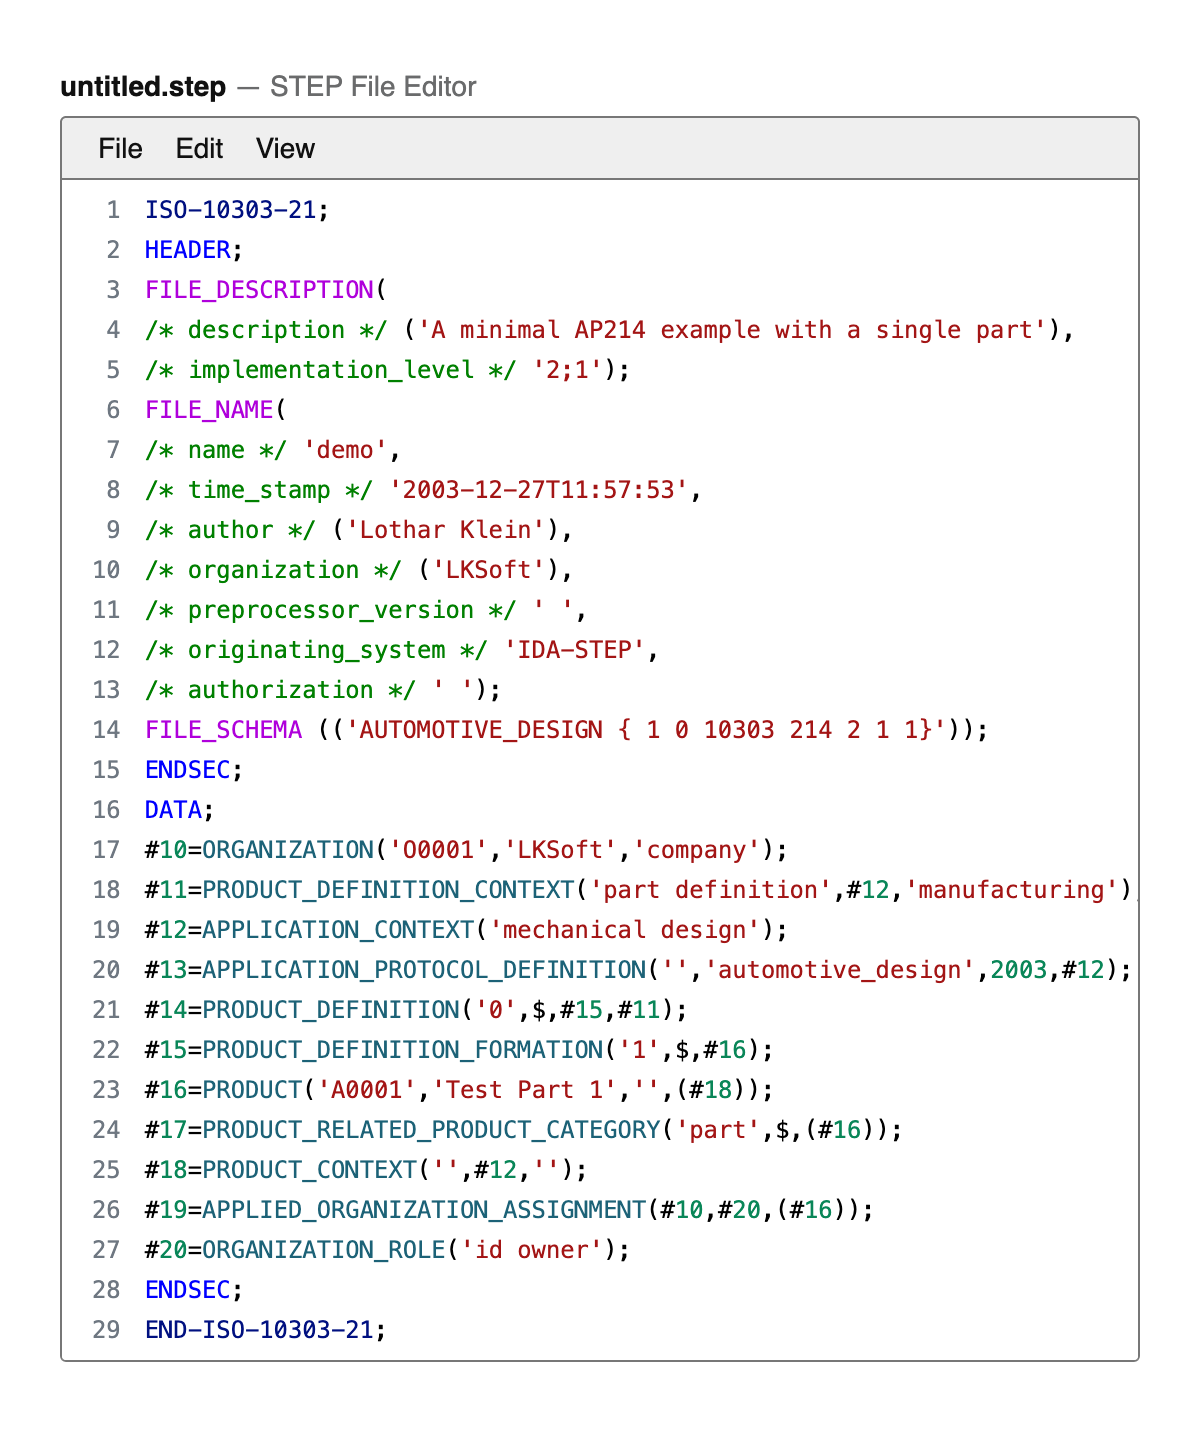Viewport: 1200px width, 1430px height.
Task: Click the 'part' category string on line 24
Action: coord(718,1130)
